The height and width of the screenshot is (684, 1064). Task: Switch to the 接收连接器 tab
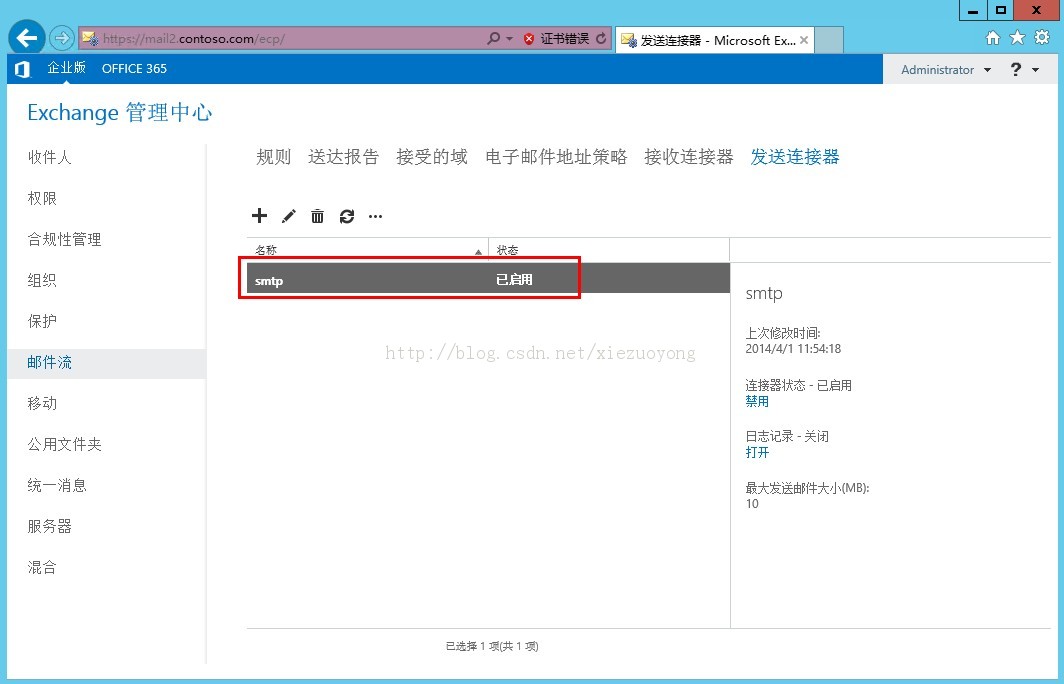coord(688,157)
